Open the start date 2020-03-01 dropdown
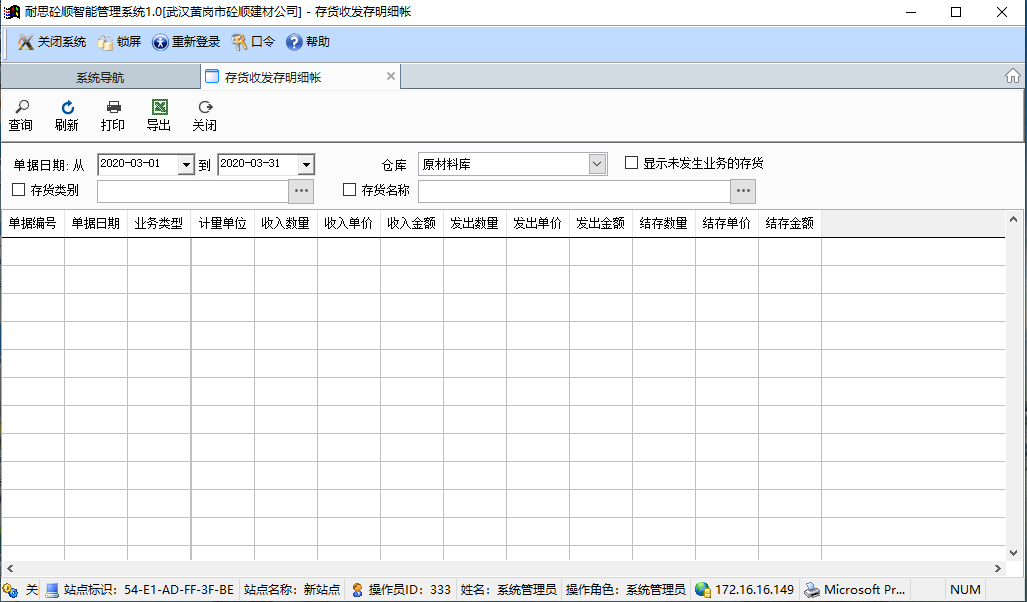This screenshot has width=1027, height=602. 186,165
